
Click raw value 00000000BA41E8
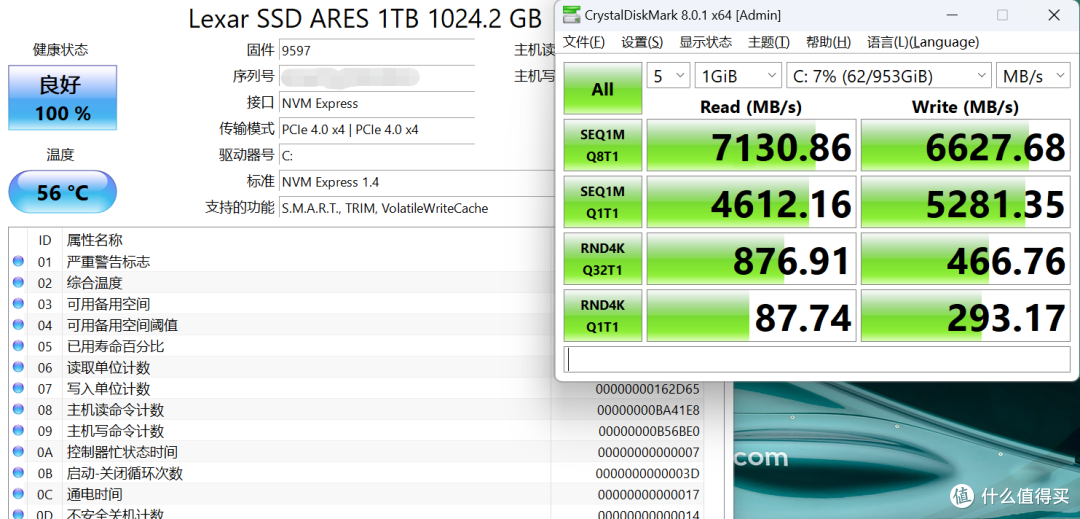[x=647, y=410]
